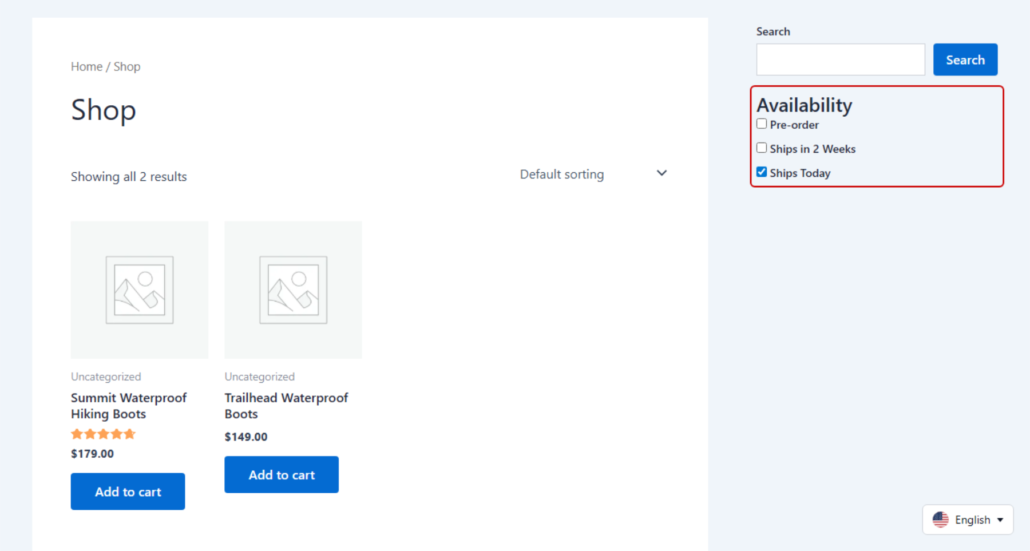Click the star rating under Summit boots
Viewport: 1030px width, 551px height.
point(103,434)
